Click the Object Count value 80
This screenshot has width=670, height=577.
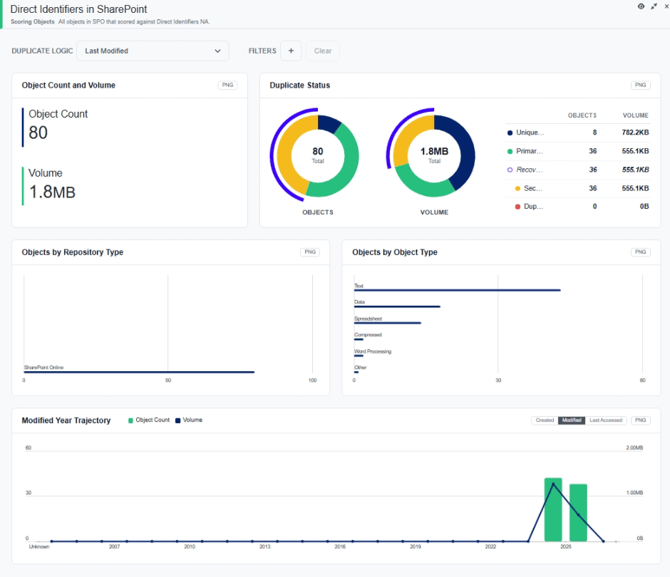coord(38,132)
